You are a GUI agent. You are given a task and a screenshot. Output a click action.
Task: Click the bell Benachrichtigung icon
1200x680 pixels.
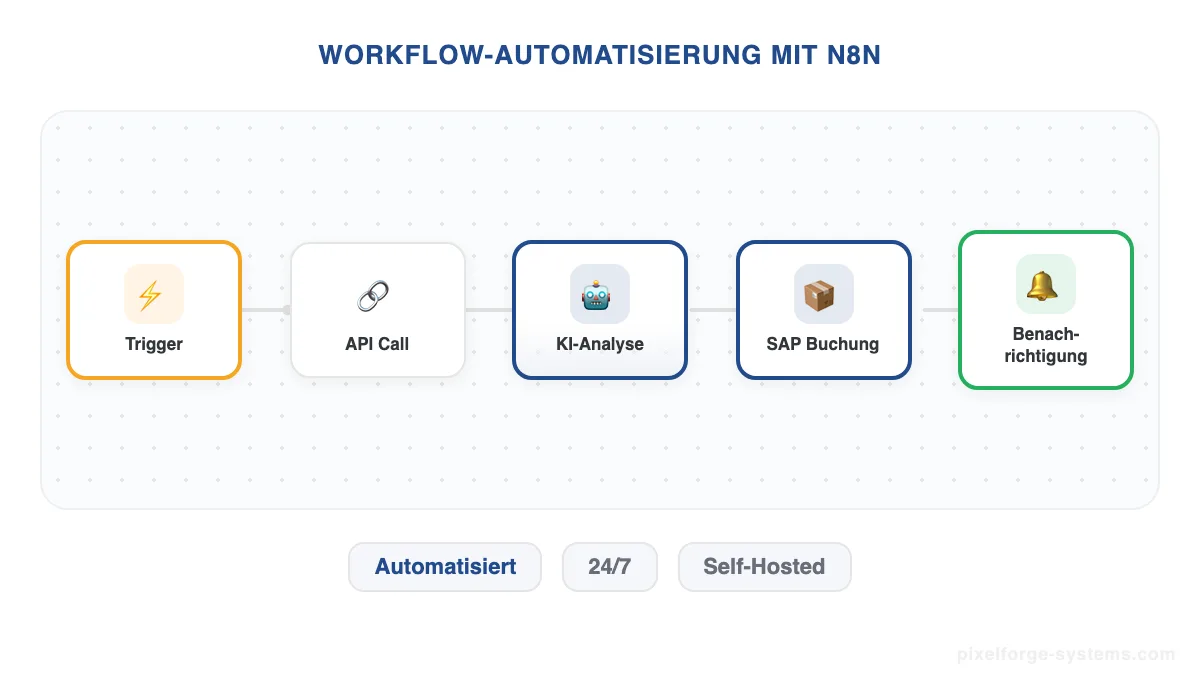tap(1045, 284)
